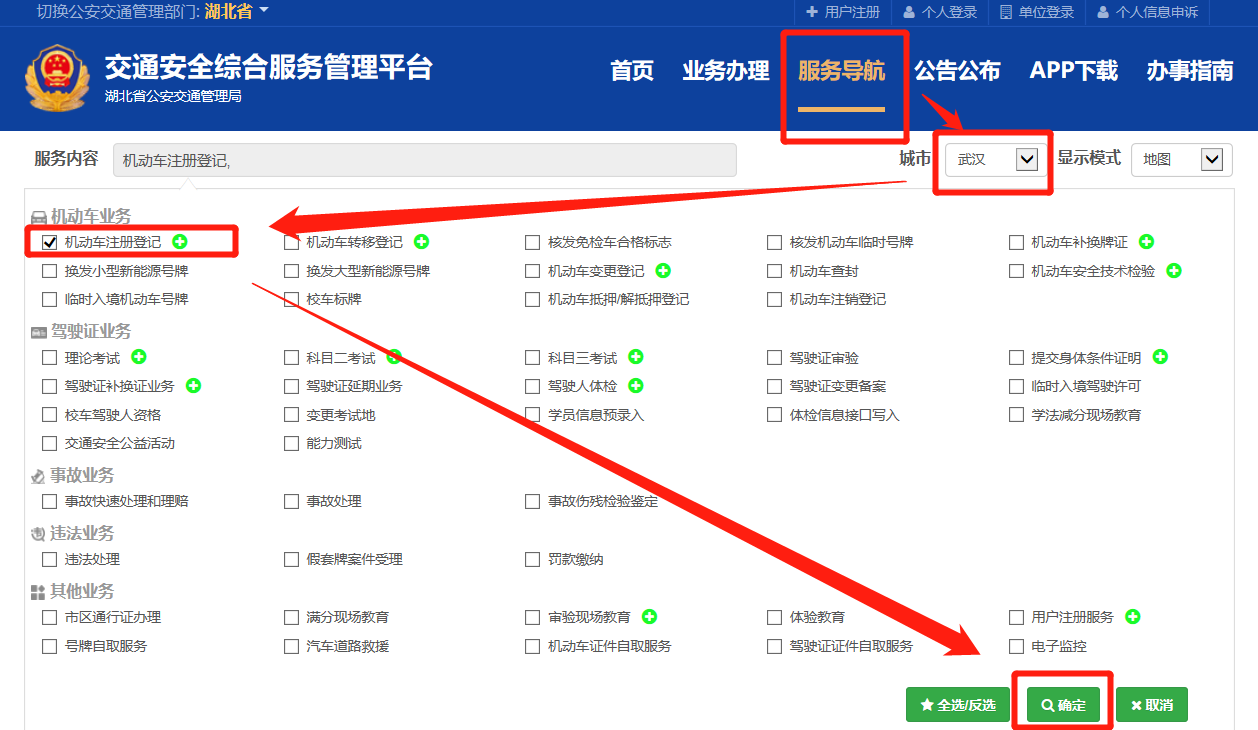The image size is (1258, 730).
Task: Select the 事故快速处理和理赔 checkbox
Action: pos(49,501)
